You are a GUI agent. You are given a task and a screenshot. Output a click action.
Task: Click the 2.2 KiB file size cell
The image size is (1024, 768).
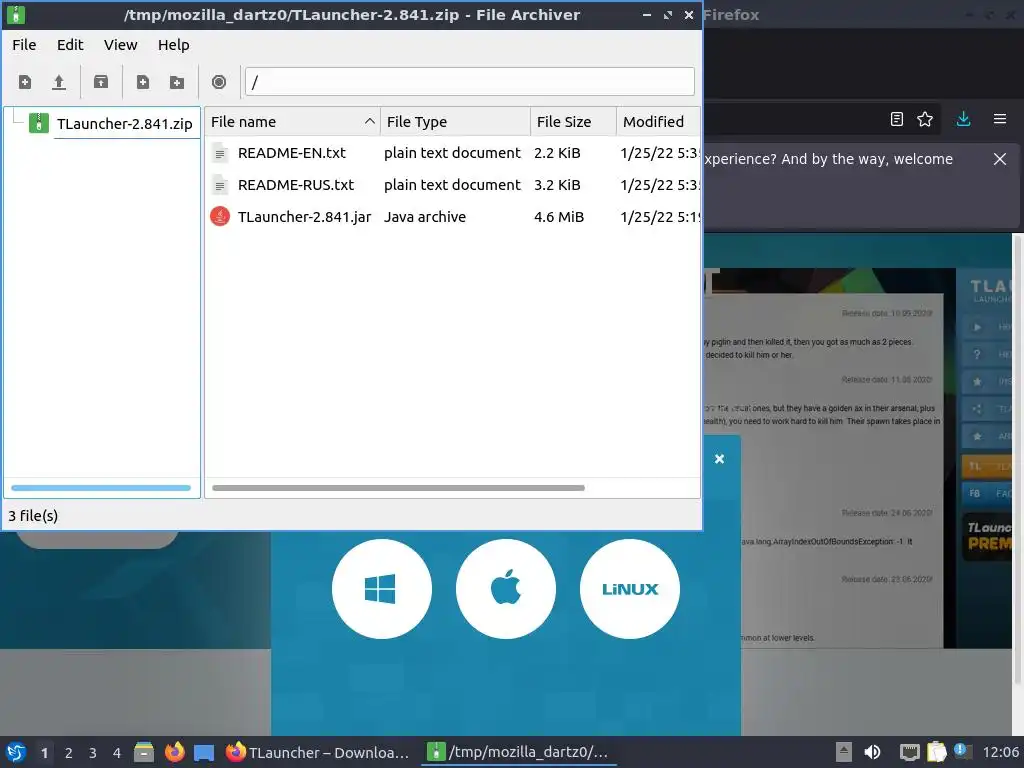click(557, 153)
